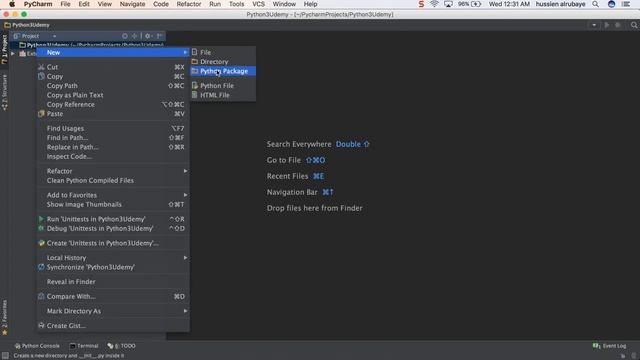Choose Show Image Thumbnails
640x360 pixels.
tap(113, 204)
